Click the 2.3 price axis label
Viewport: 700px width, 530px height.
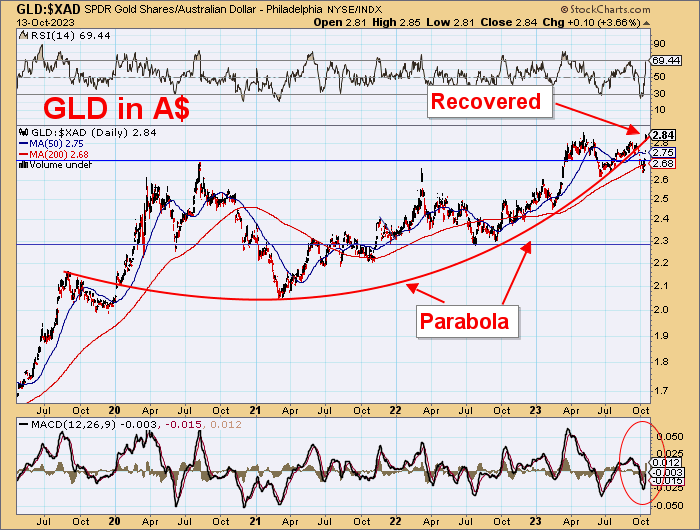pos(660,241)
